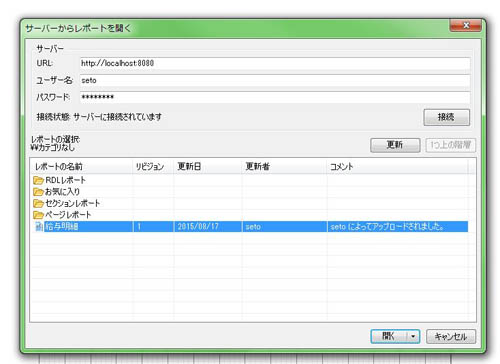Sort by コメント column header
This screenshot has height=364, width=500.
(x=397, y=166)
